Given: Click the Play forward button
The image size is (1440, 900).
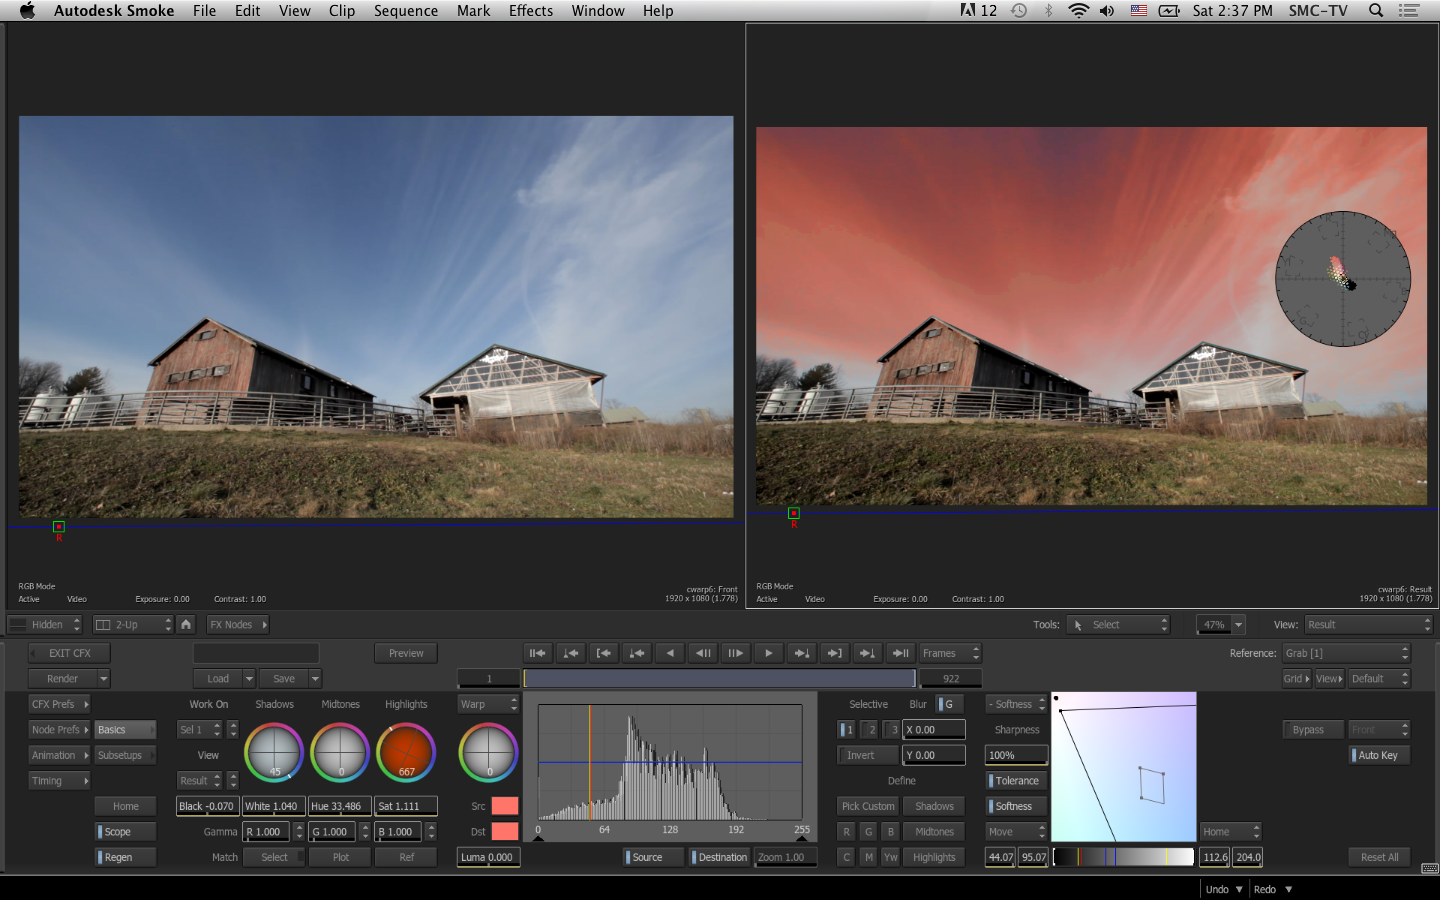Looking at the screenshot, I should coord(768,653).
